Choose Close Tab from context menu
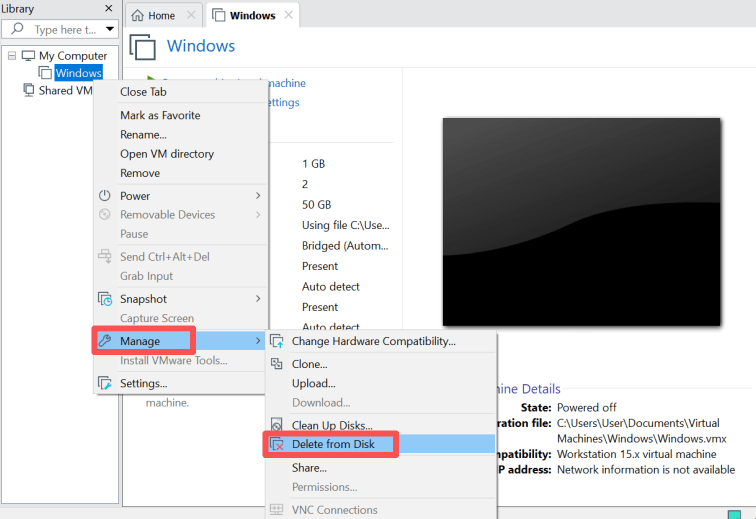This screenshot has height=519, width=756. coord(180,92)
